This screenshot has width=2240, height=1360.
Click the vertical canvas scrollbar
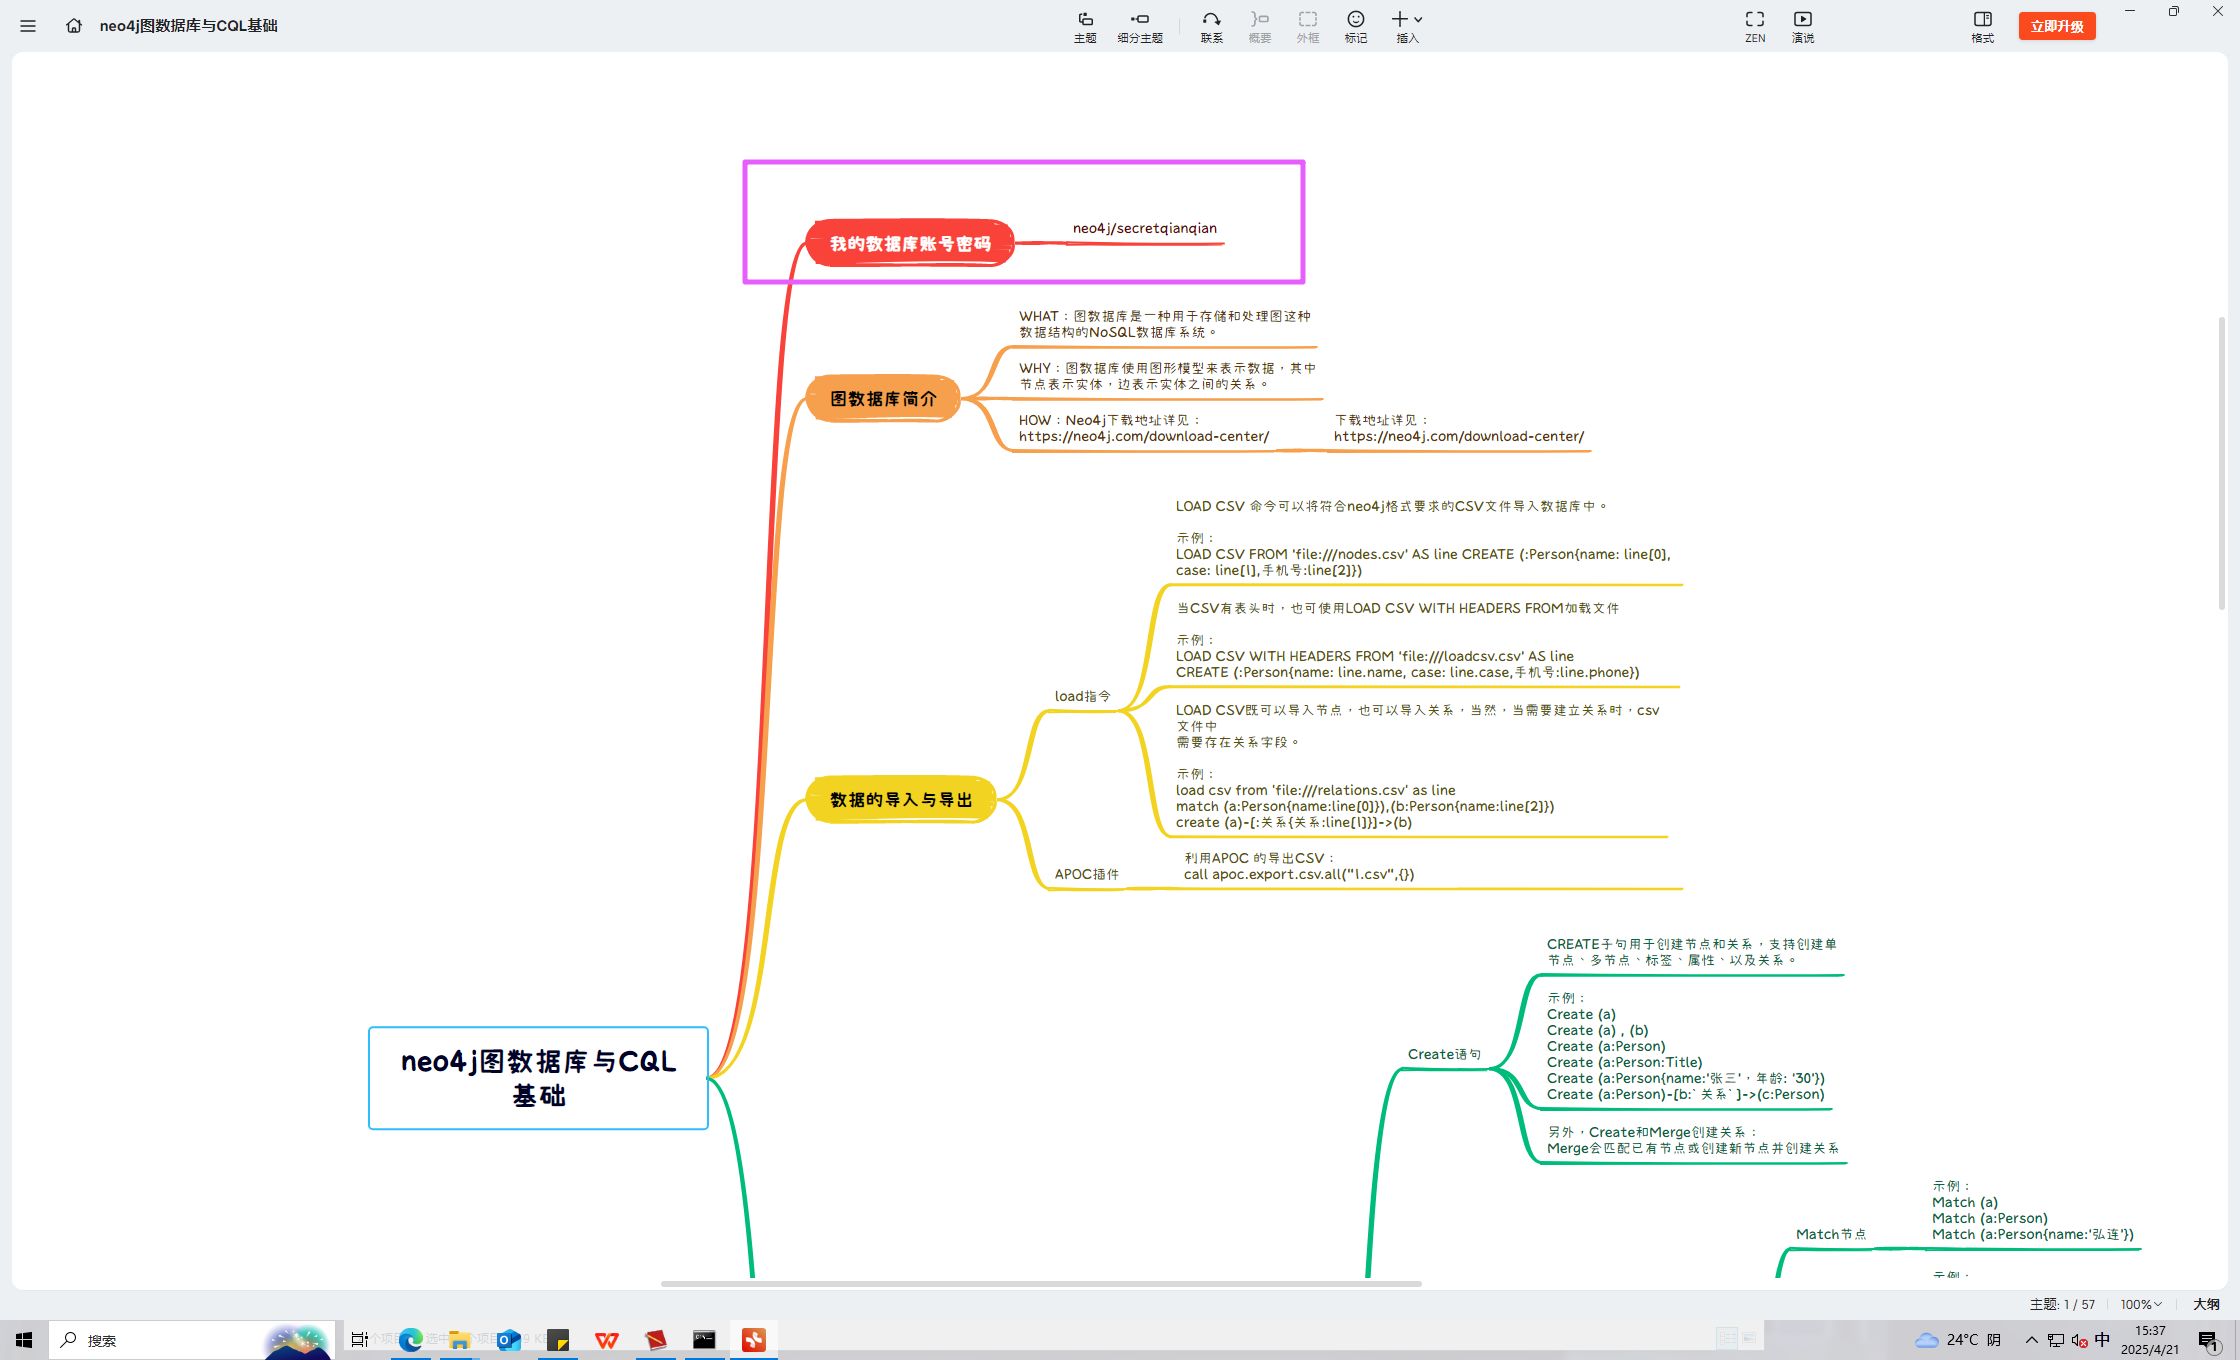point(2222,463)
